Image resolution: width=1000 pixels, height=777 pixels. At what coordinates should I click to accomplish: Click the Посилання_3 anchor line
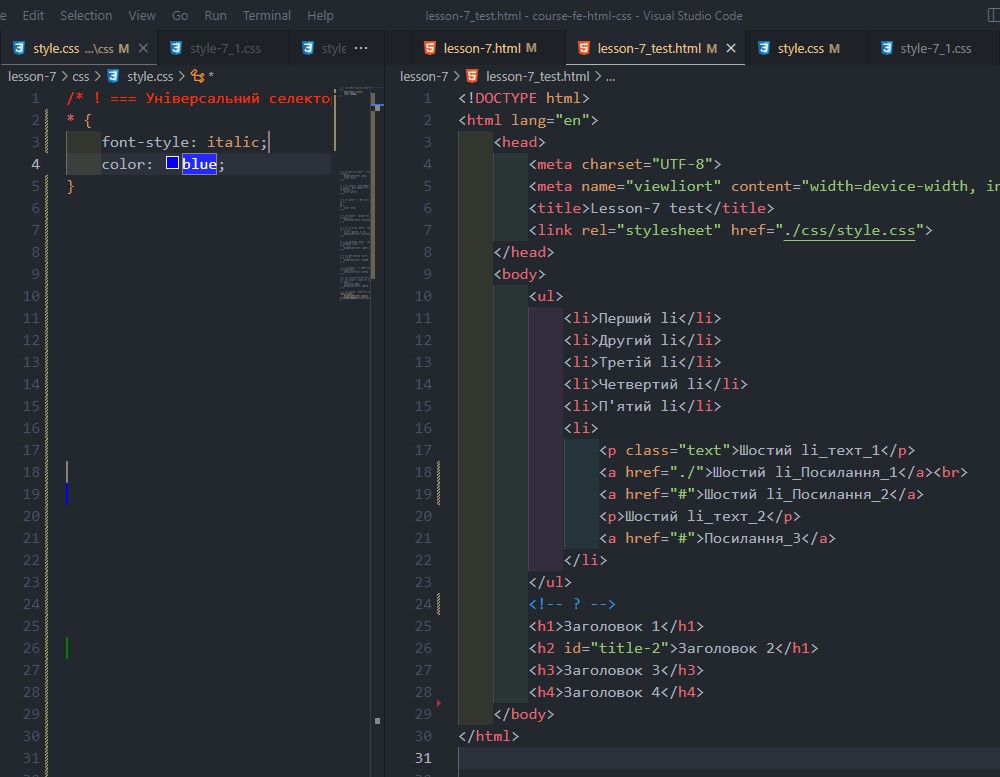point(717,538)
